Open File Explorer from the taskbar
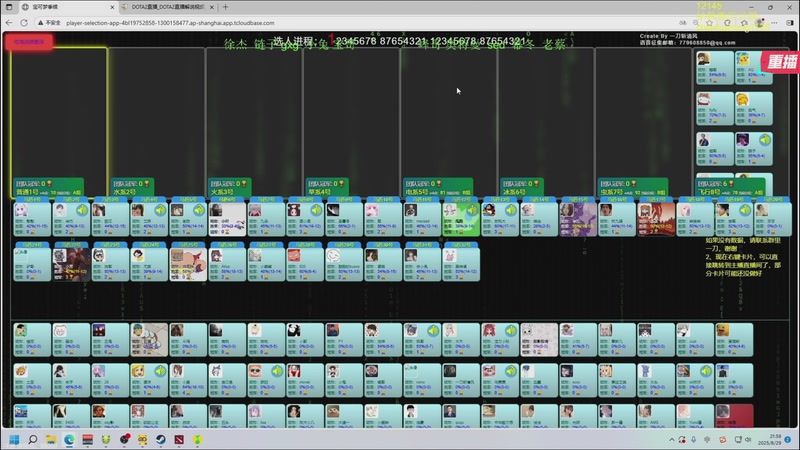The height and width of the screenshot is (450, 800). tap(51, 439)
